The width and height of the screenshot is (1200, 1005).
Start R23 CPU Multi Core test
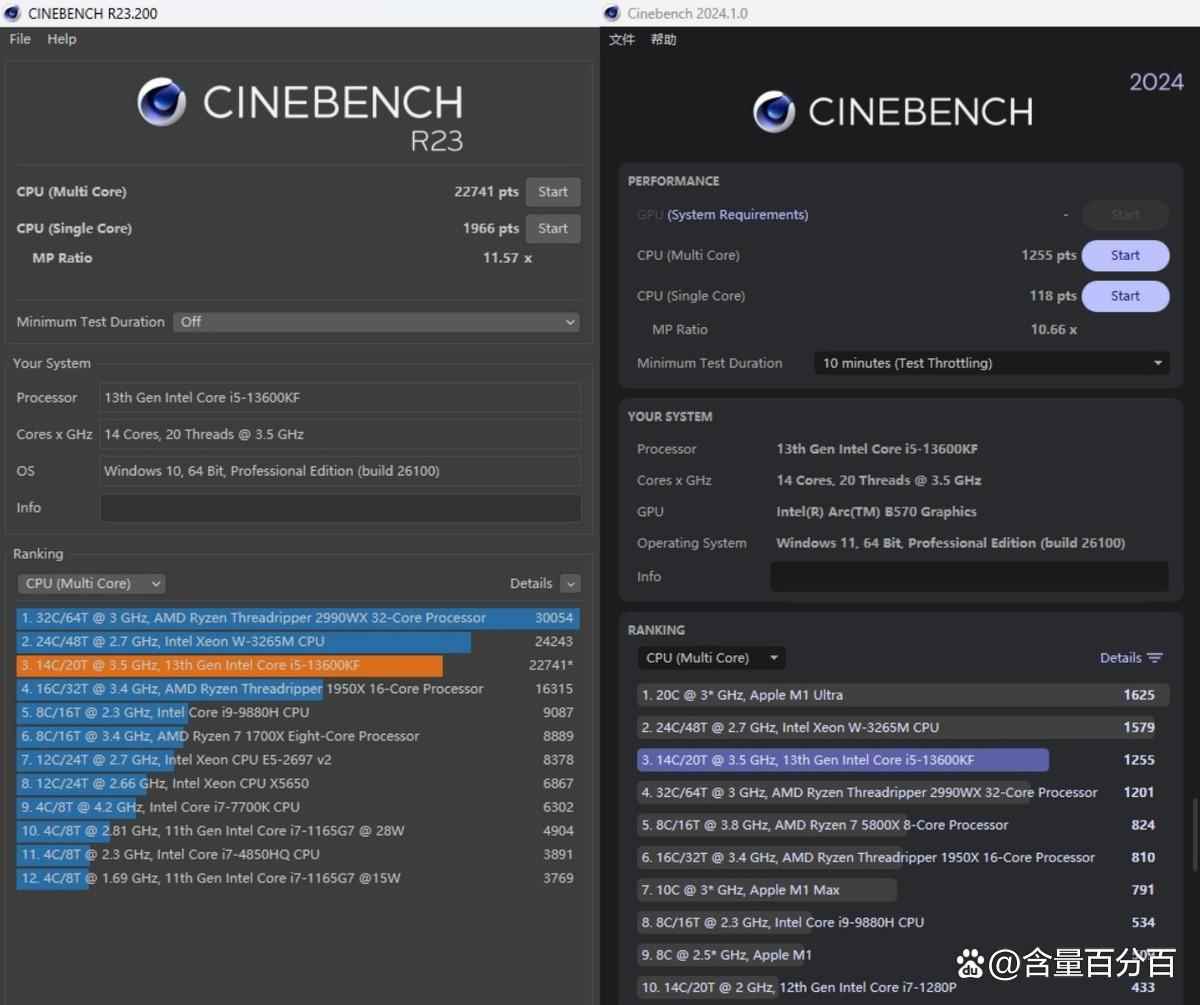pos(553,192)
